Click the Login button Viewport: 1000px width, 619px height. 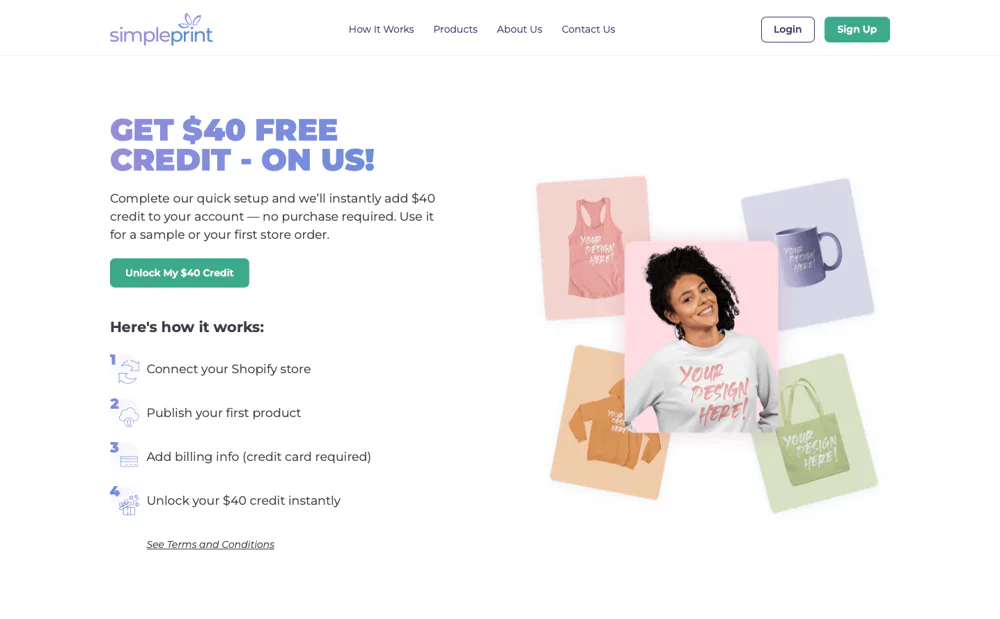pyautogui.click(x=788, y=29)
